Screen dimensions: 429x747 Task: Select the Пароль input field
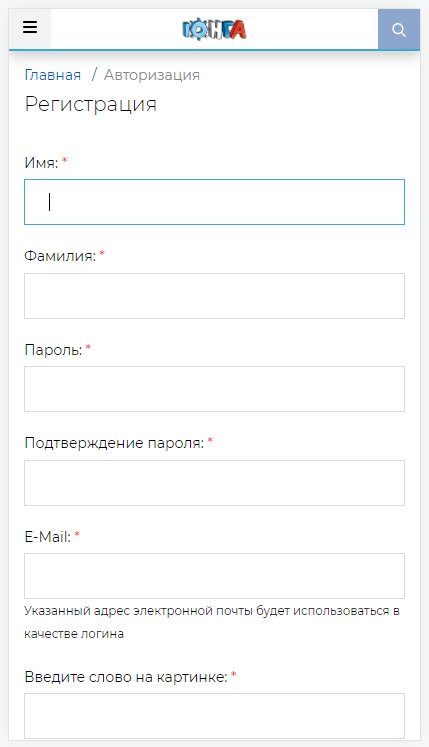tap(214, 389)
